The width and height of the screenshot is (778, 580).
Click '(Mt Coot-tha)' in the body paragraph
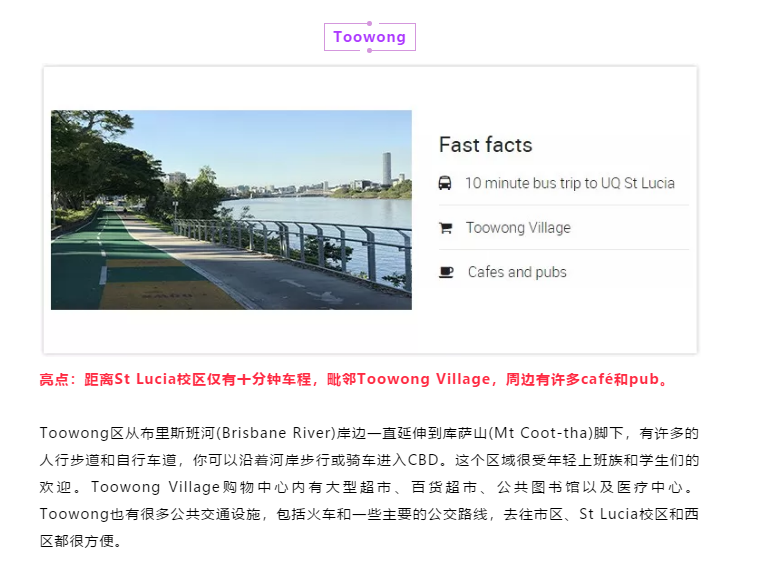pyautogui.click(x=539, y=434)
